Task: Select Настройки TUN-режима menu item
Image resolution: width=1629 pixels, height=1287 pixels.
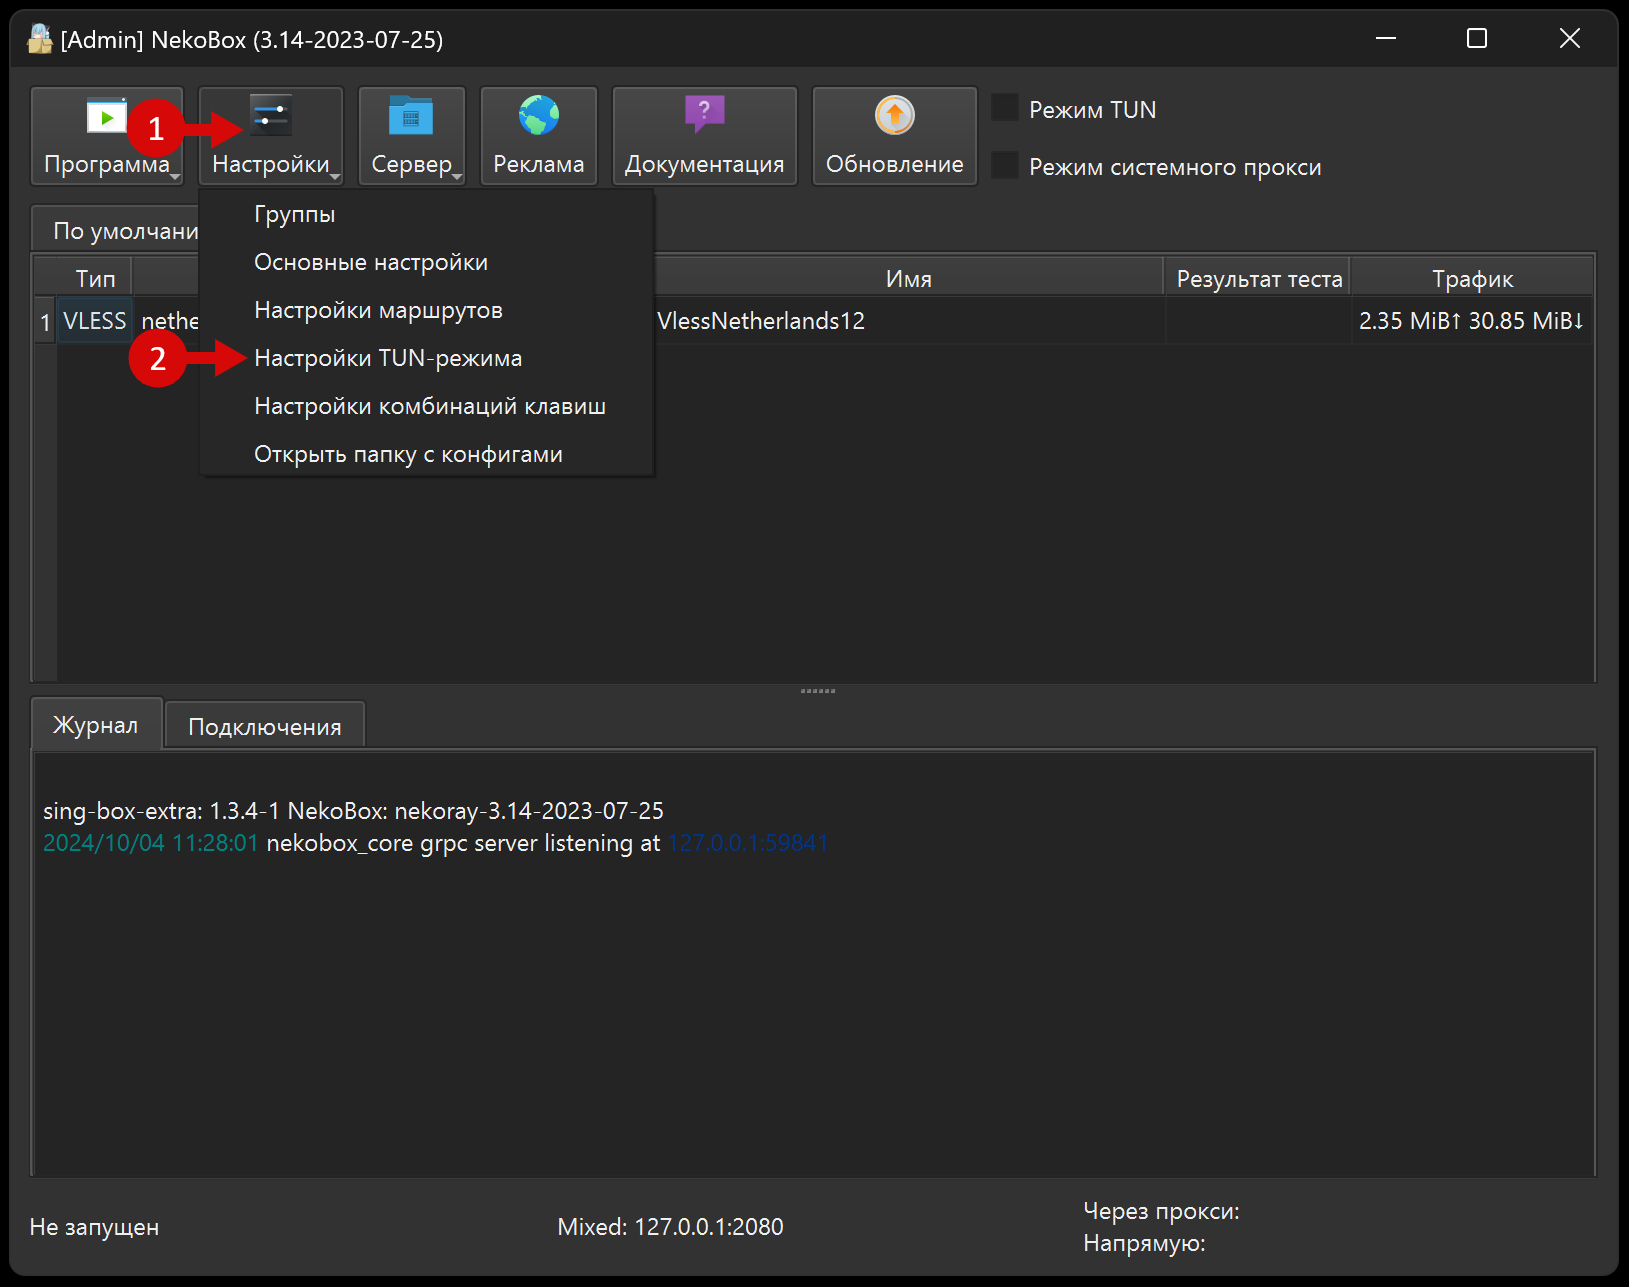Action: coord(388,358)
